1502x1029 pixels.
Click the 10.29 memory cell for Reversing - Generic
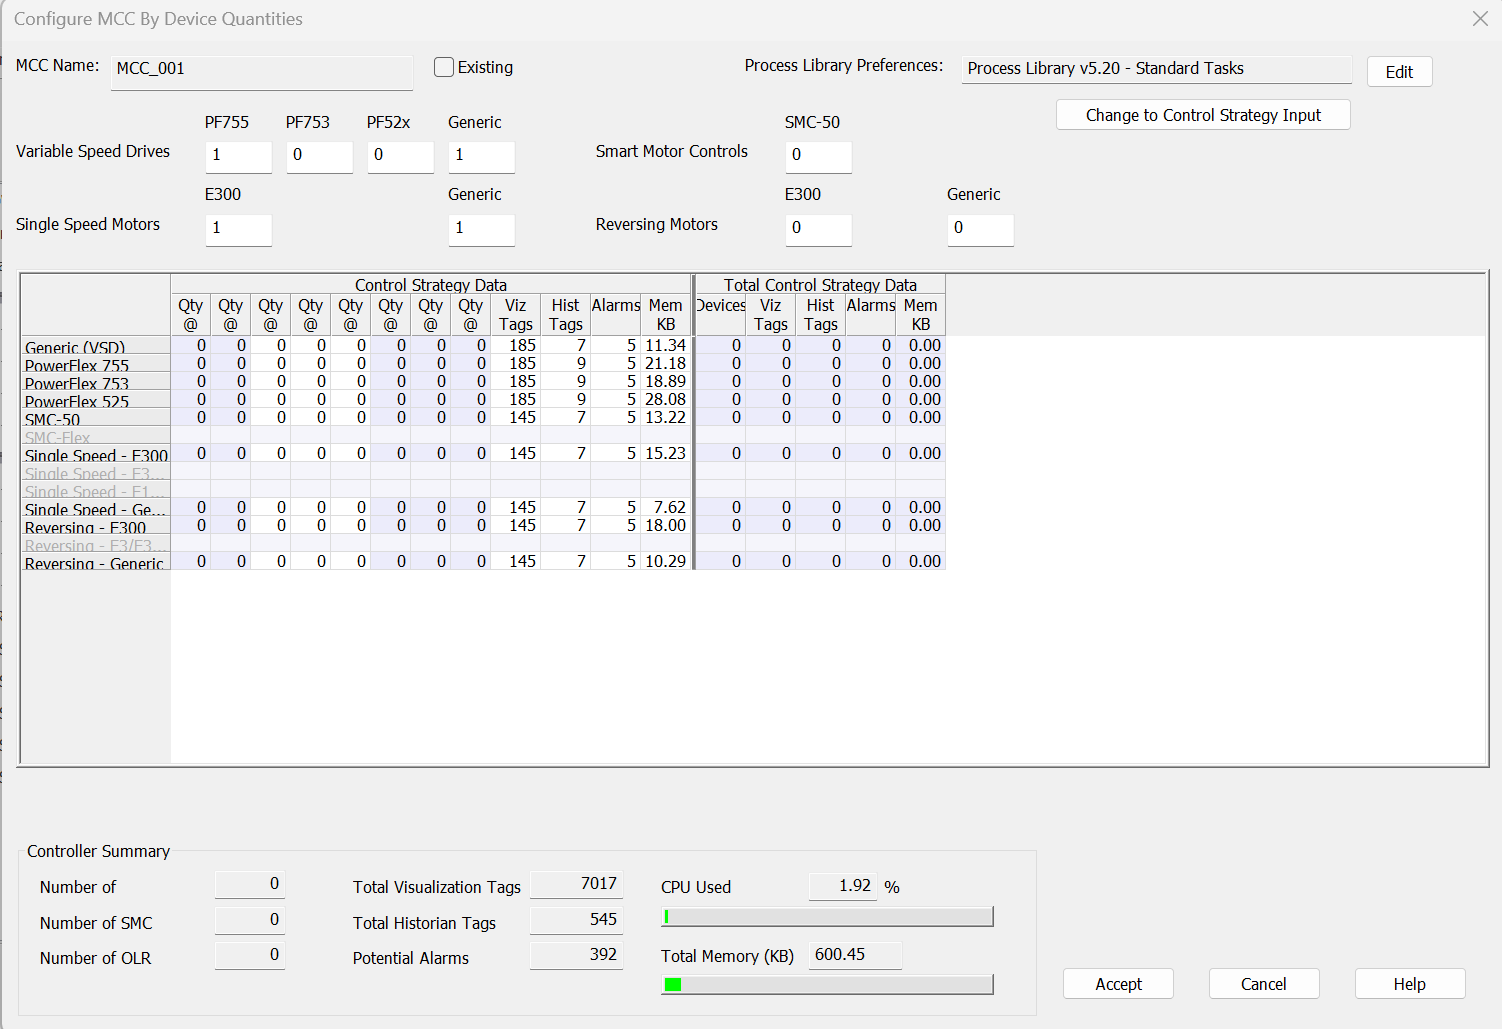(x=665, y=561)
